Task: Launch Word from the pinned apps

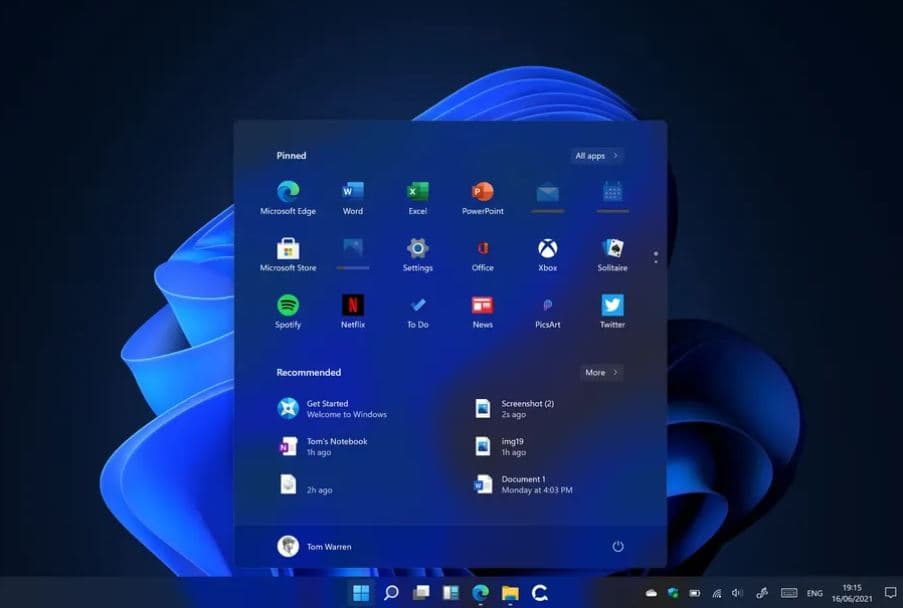Action: (x=352, y=197)
